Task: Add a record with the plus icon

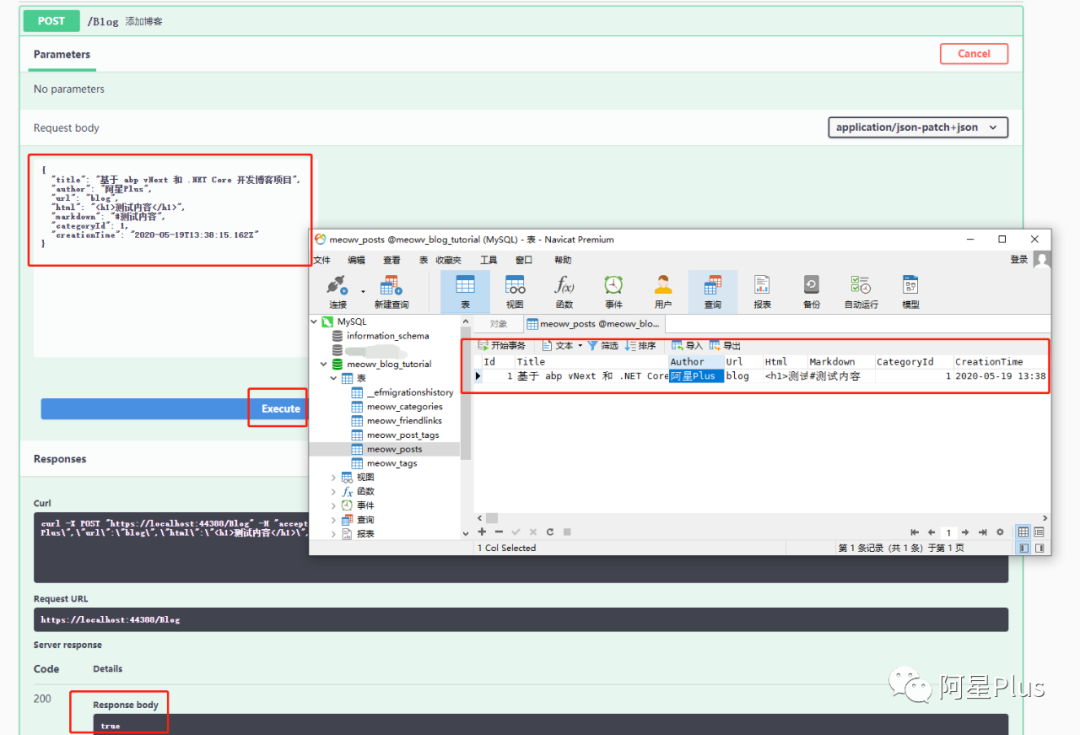Action: coord(482,532)
